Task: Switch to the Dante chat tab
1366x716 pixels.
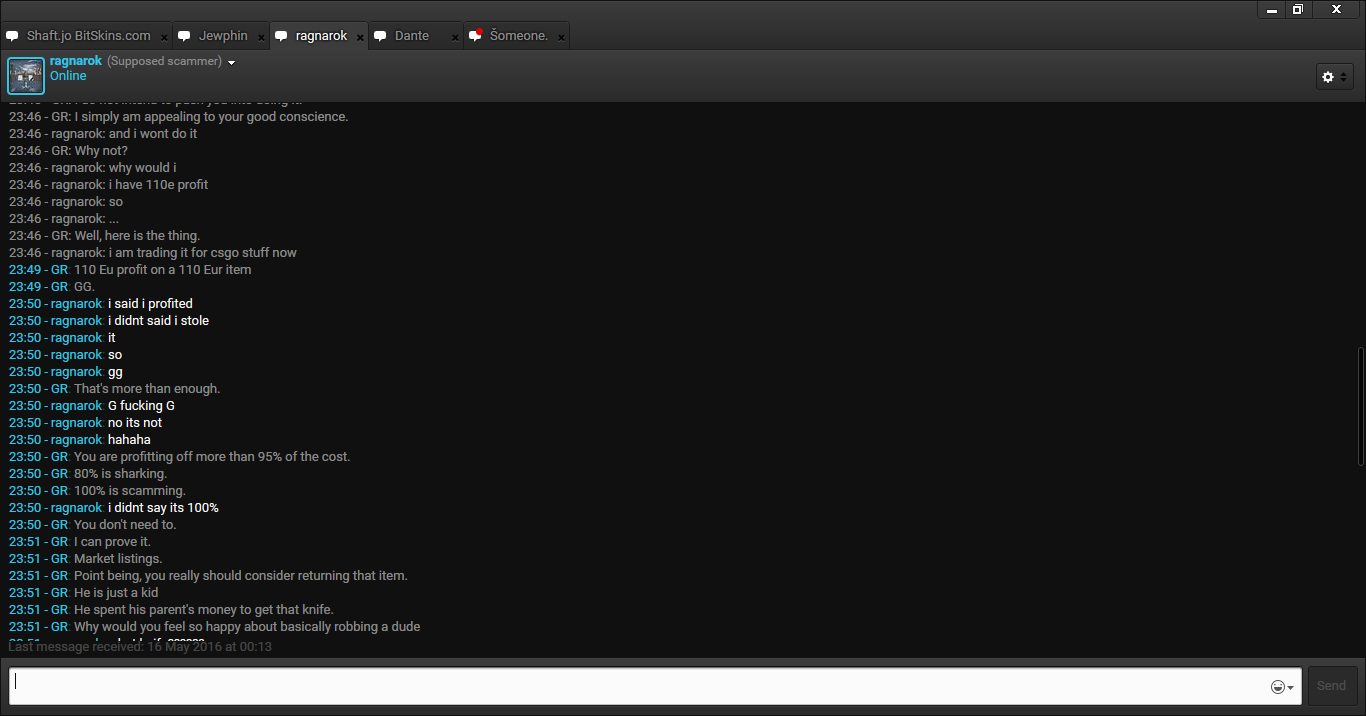Action: [412, 36]
